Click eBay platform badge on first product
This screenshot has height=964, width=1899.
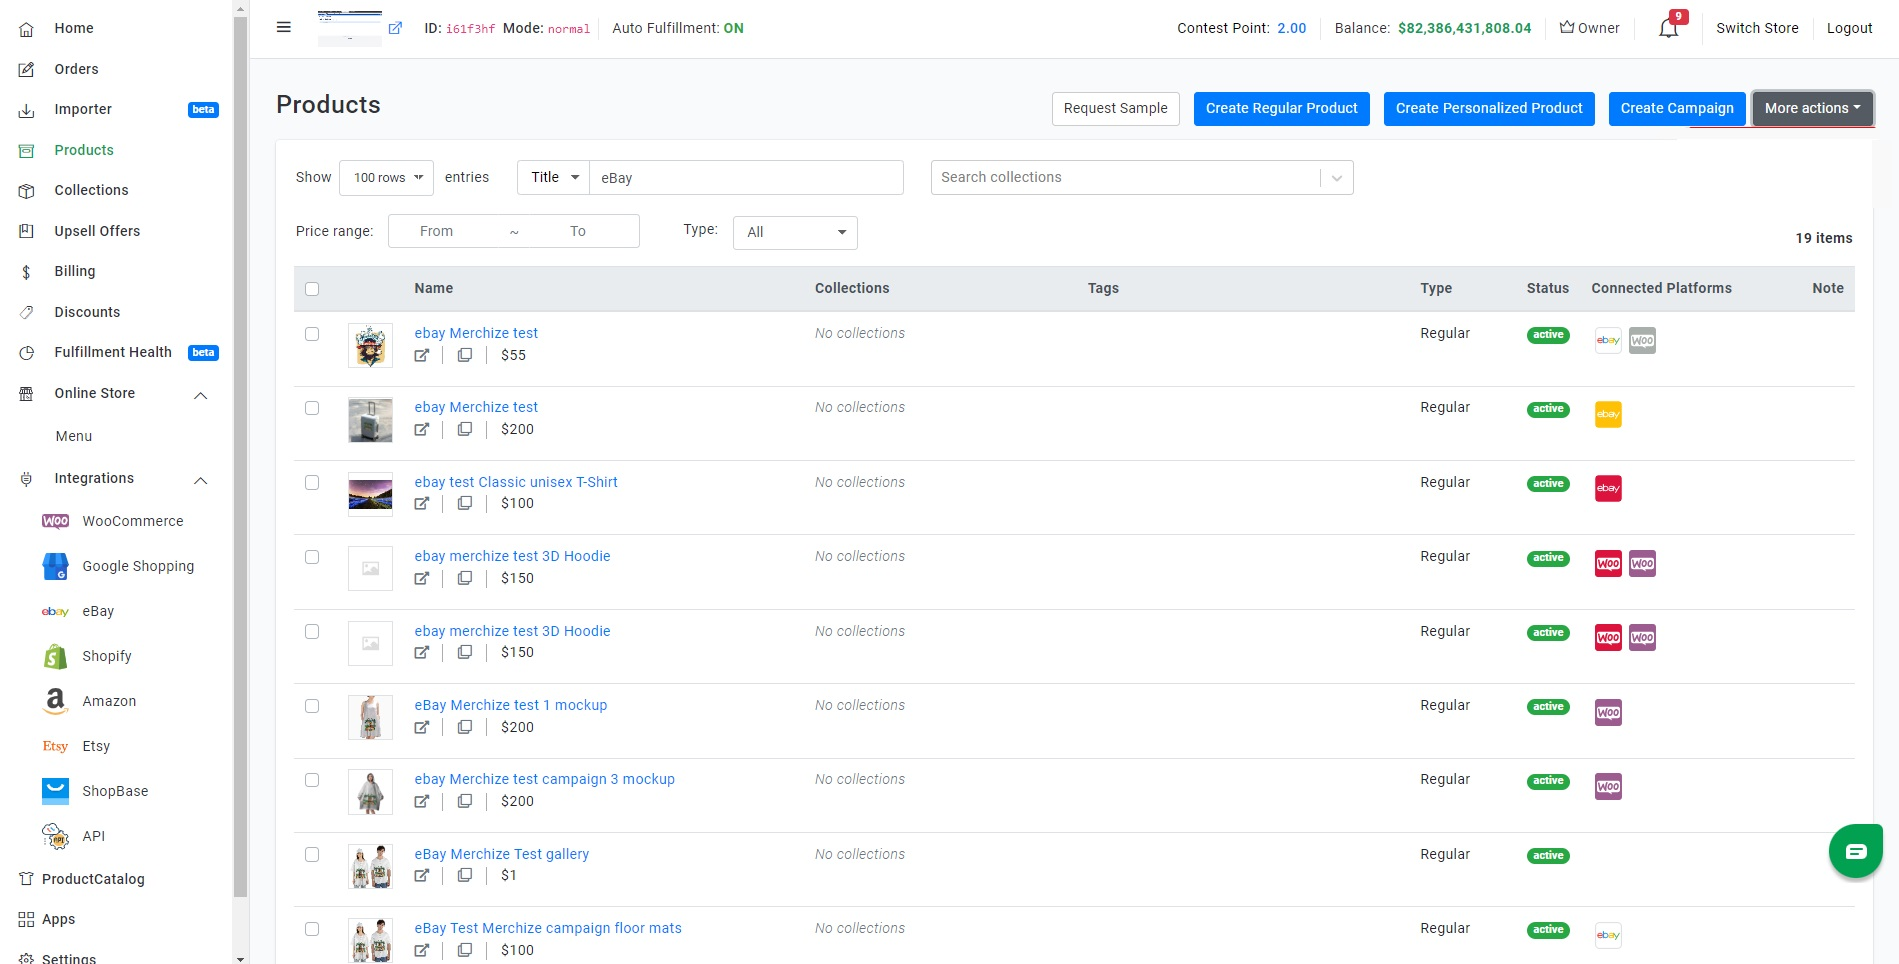pyautogui.click(x=1608, y=341)
